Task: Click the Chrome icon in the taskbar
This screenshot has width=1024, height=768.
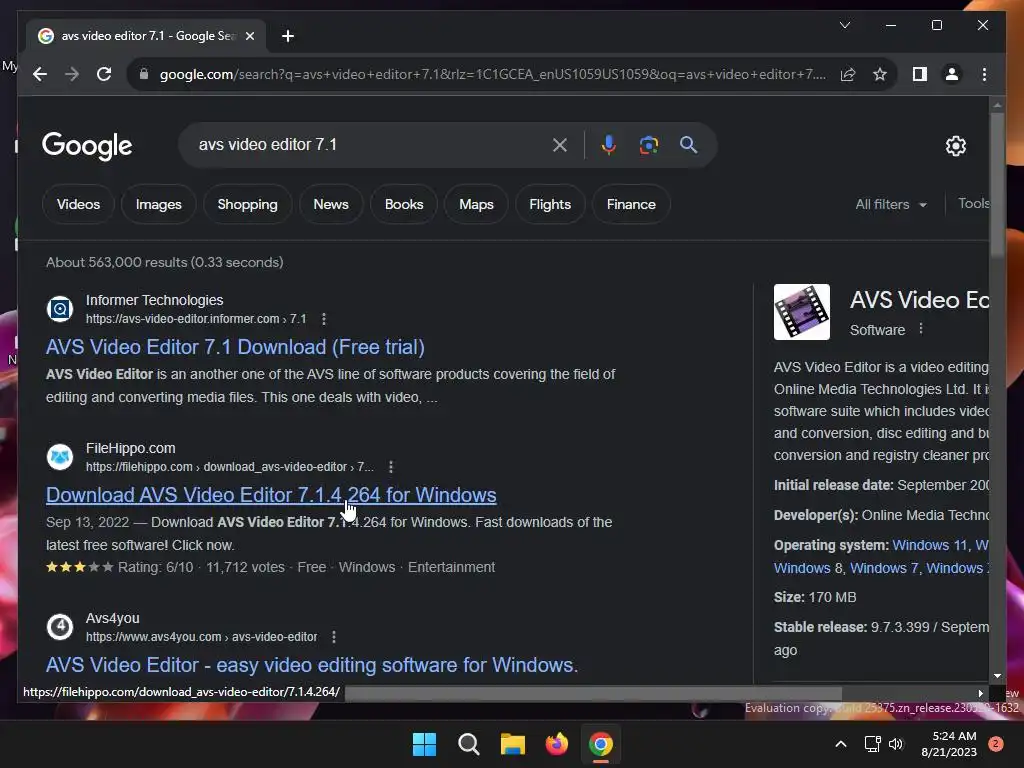Action: (x=601, y=744)
